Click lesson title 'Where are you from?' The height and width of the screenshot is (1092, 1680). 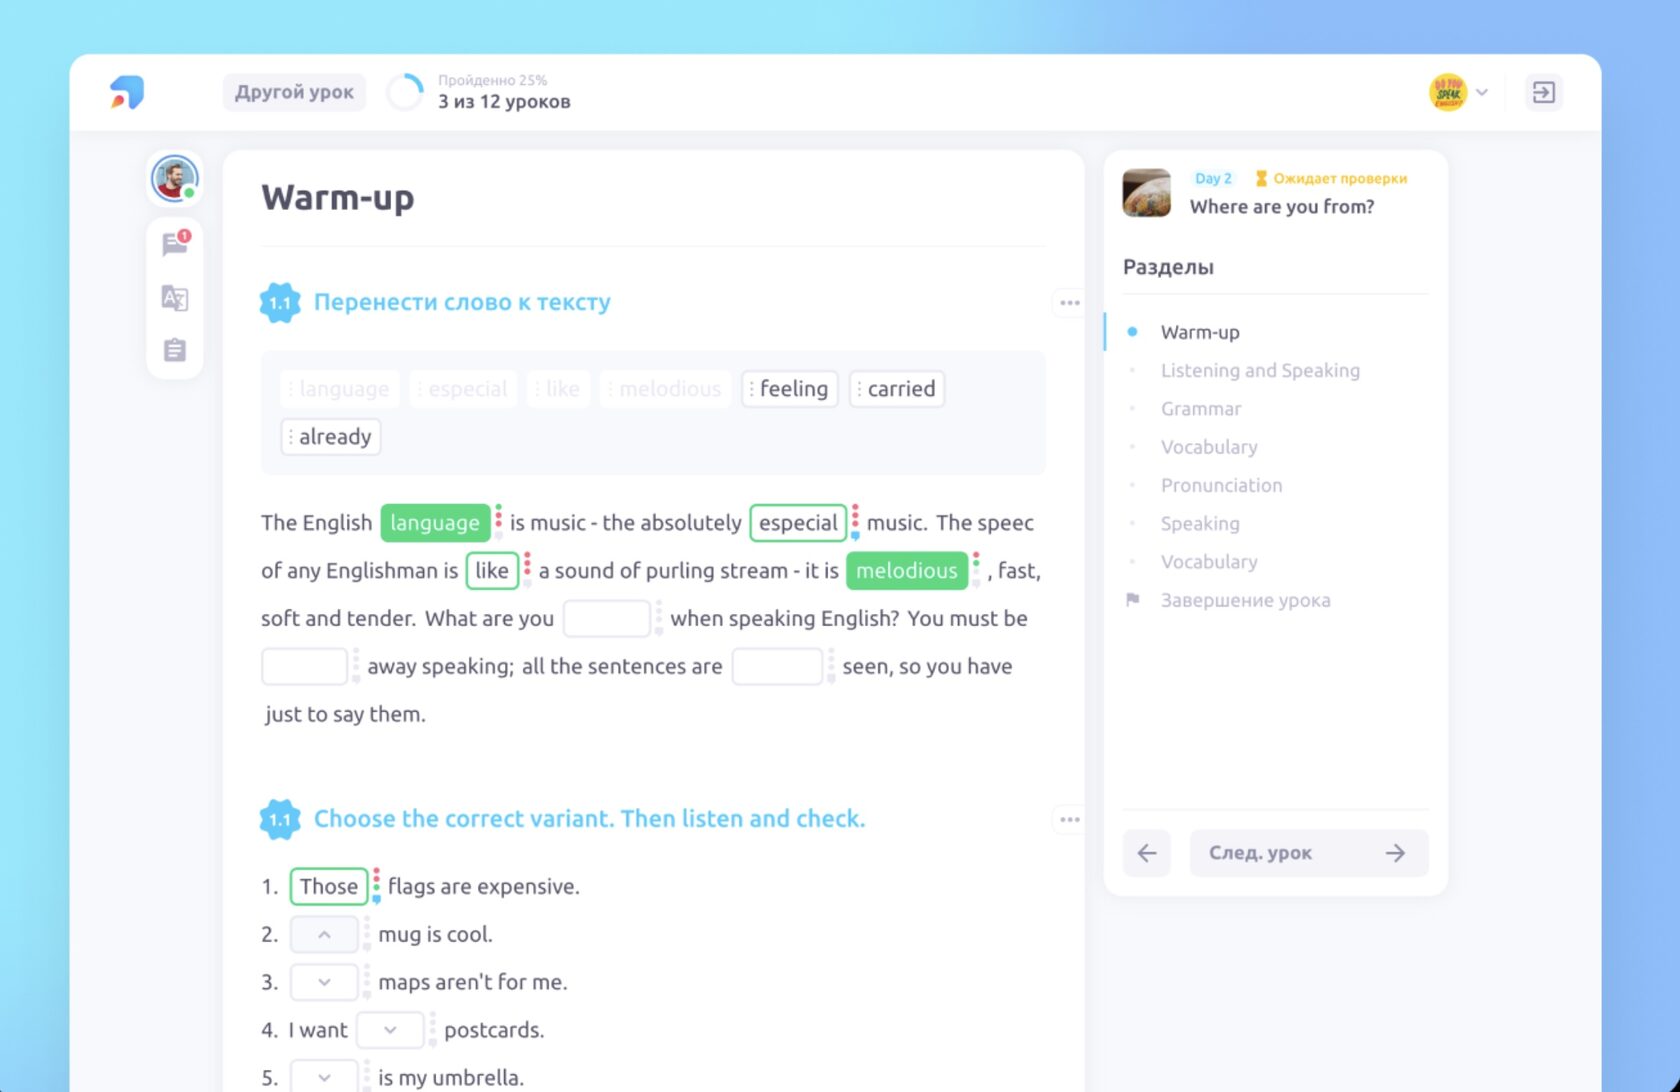(1282, 206)
